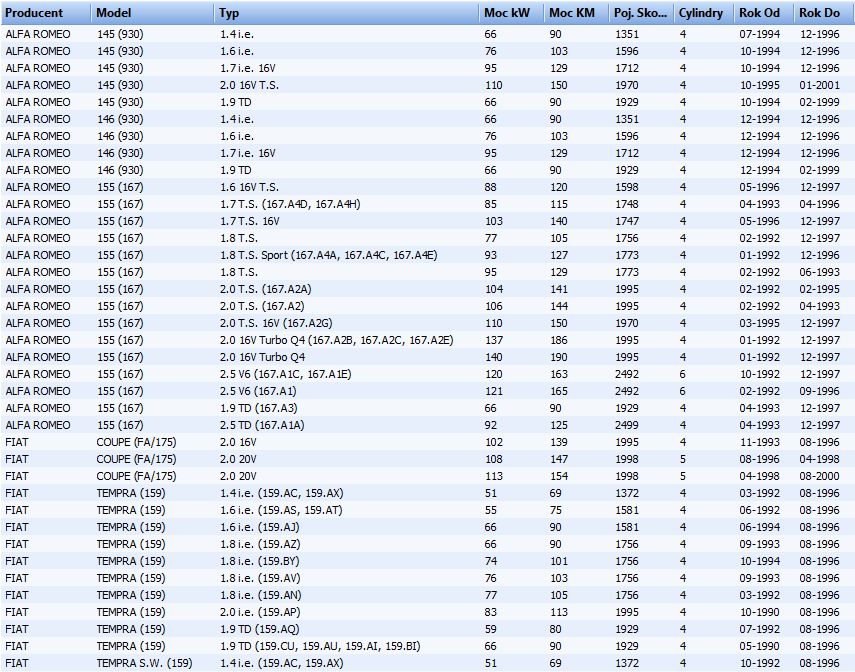Sort by the Producent column header
Viewport: 855px width, 672px height.
tap(46, 13)
